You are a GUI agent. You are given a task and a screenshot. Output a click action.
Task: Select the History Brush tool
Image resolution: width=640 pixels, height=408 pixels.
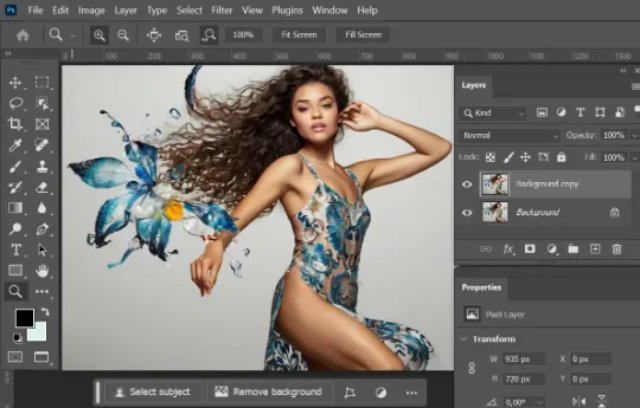(x=16, y=187)
